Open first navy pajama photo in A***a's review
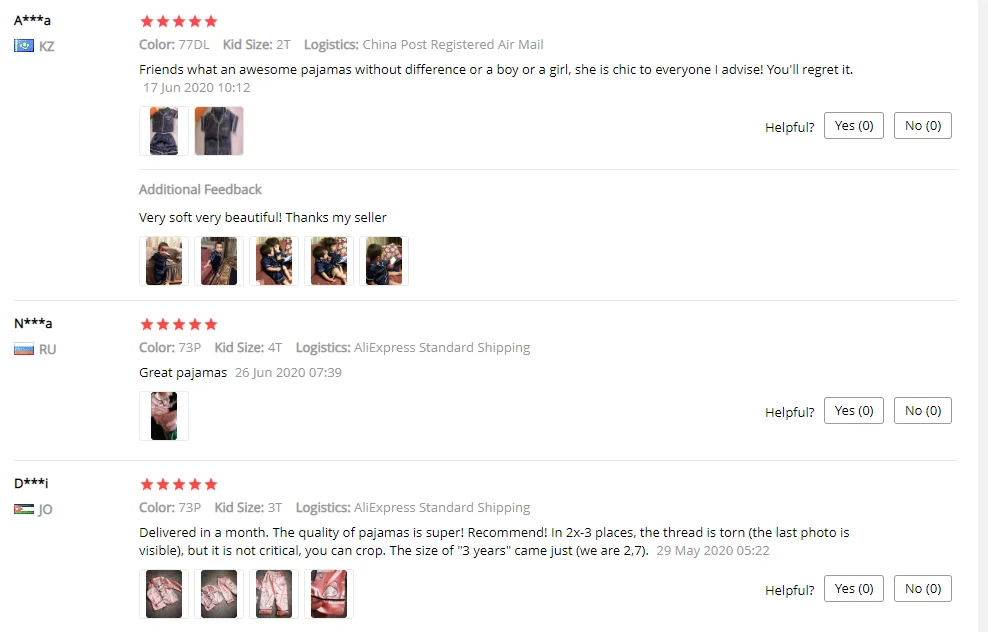 coord(164,131)
